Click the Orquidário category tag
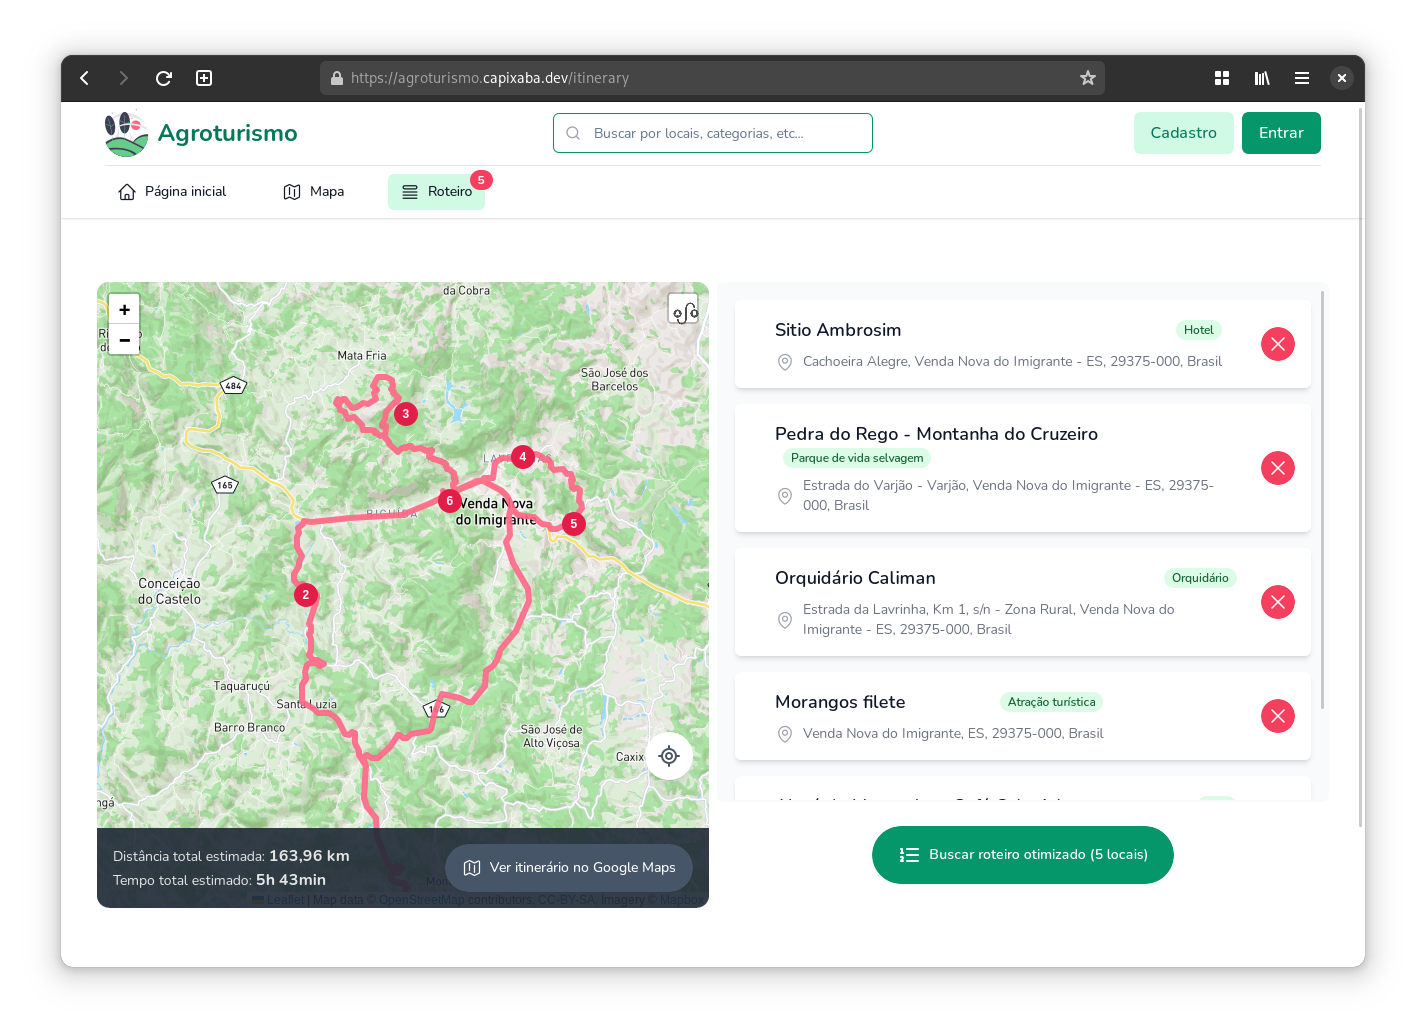Screen dimensions: 1426x1034 (x=1200, y=578)
